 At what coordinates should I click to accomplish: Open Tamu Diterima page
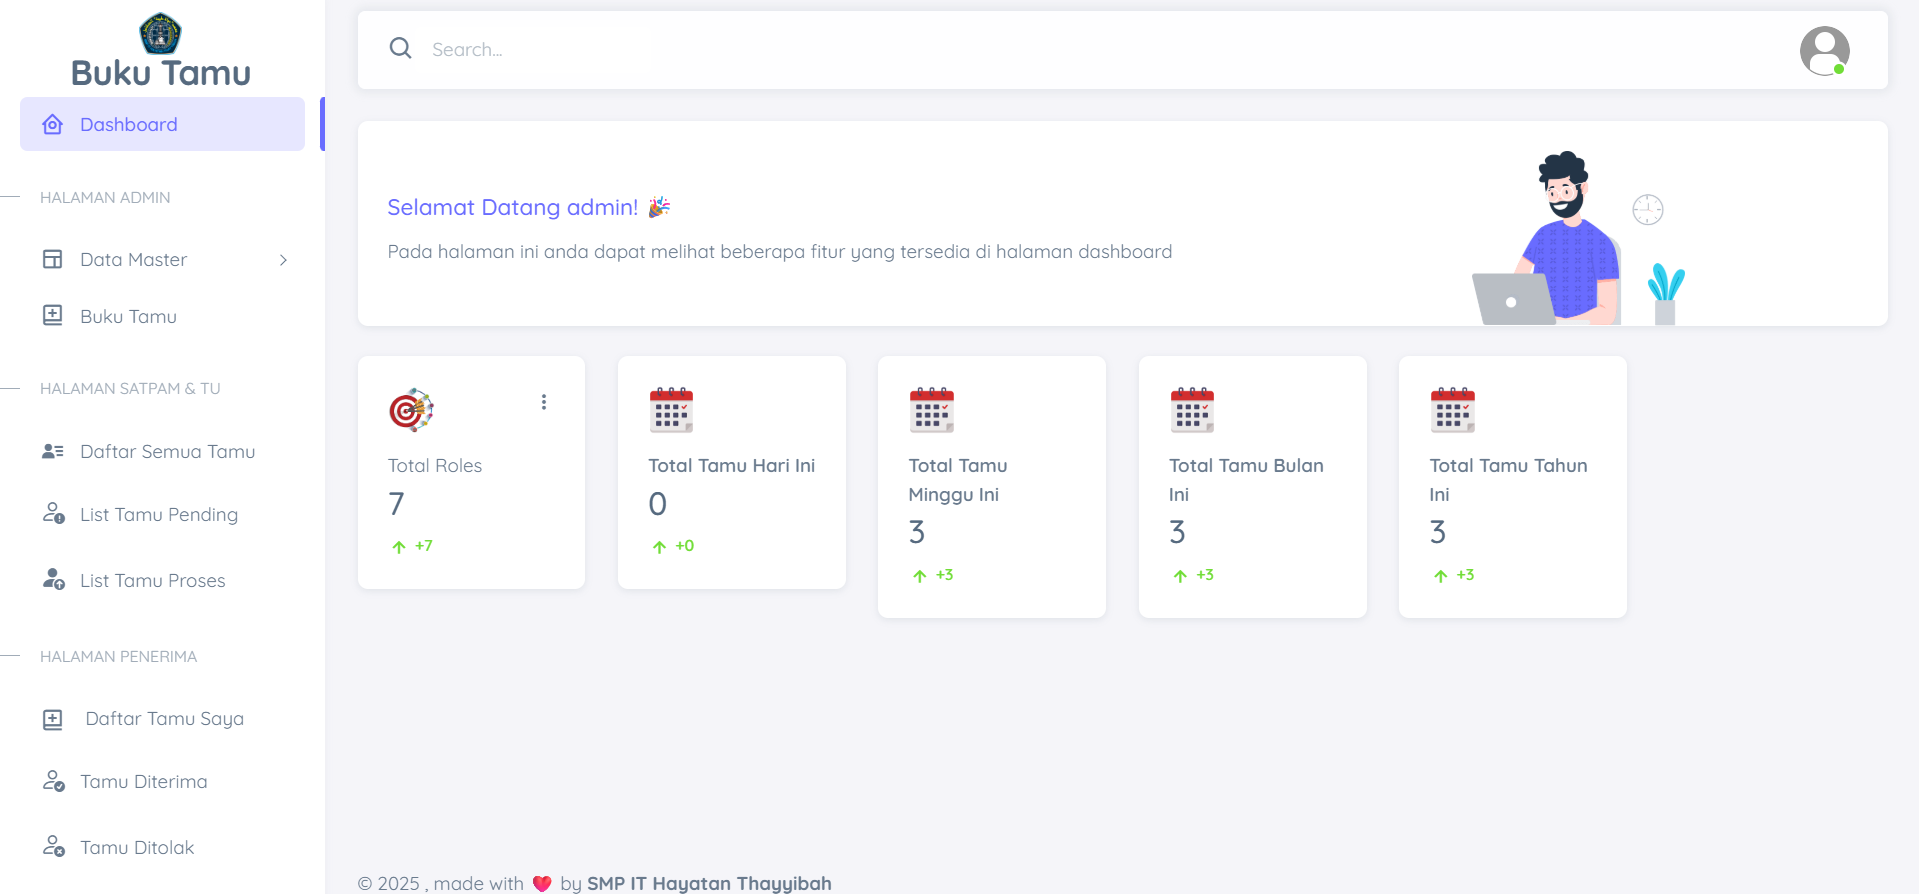(143, 782)
